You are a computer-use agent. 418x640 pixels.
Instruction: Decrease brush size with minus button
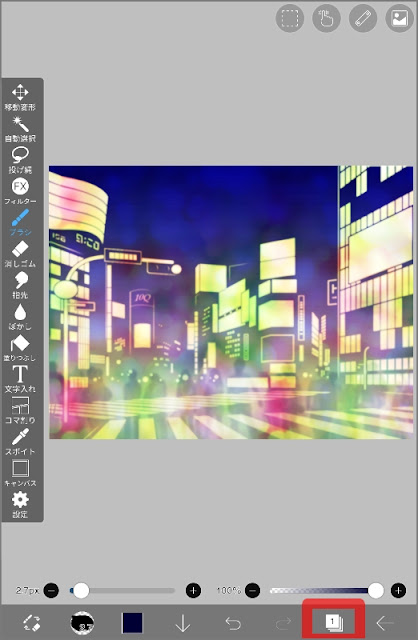point(51,590)
